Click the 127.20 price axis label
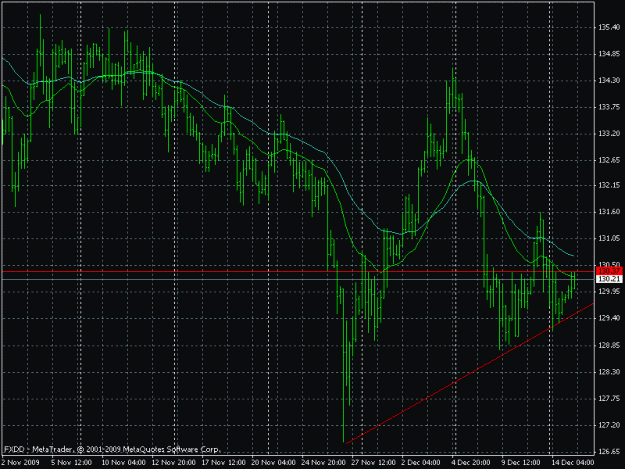625x469 pixels. point(609,426)
